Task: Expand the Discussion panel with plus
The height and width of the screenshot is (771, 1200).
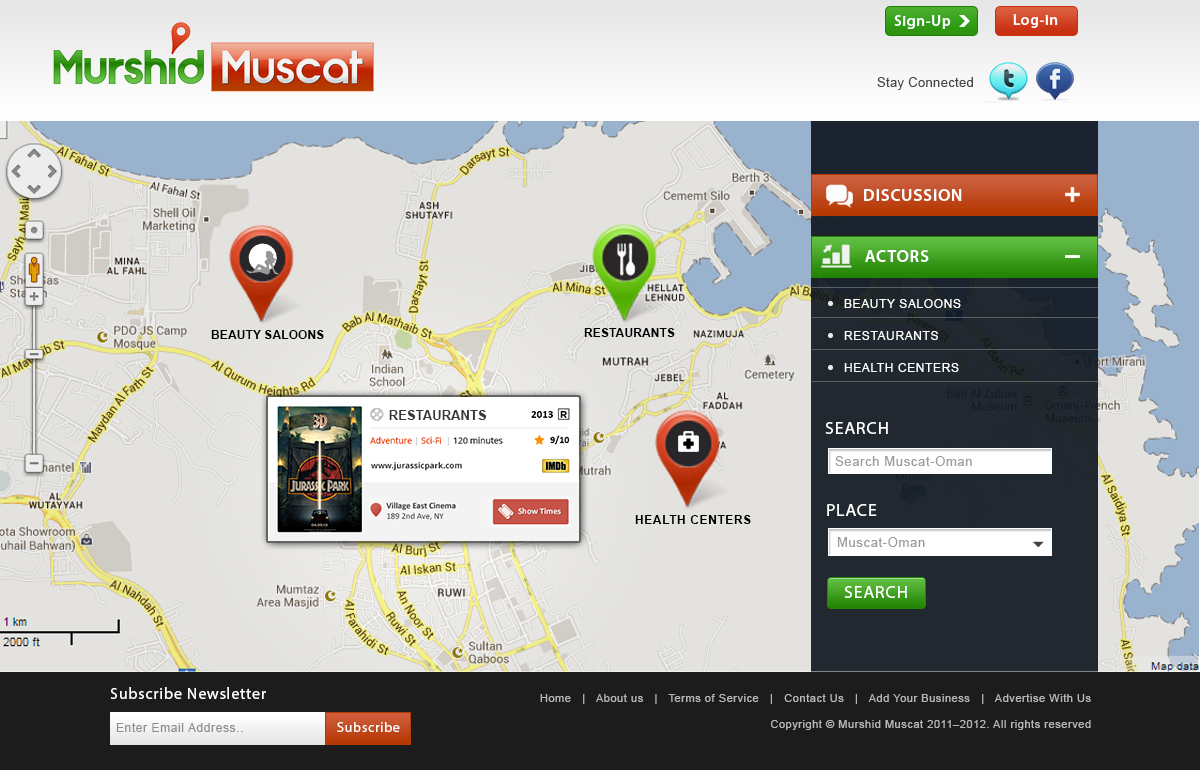Action: coord(1072,195)
